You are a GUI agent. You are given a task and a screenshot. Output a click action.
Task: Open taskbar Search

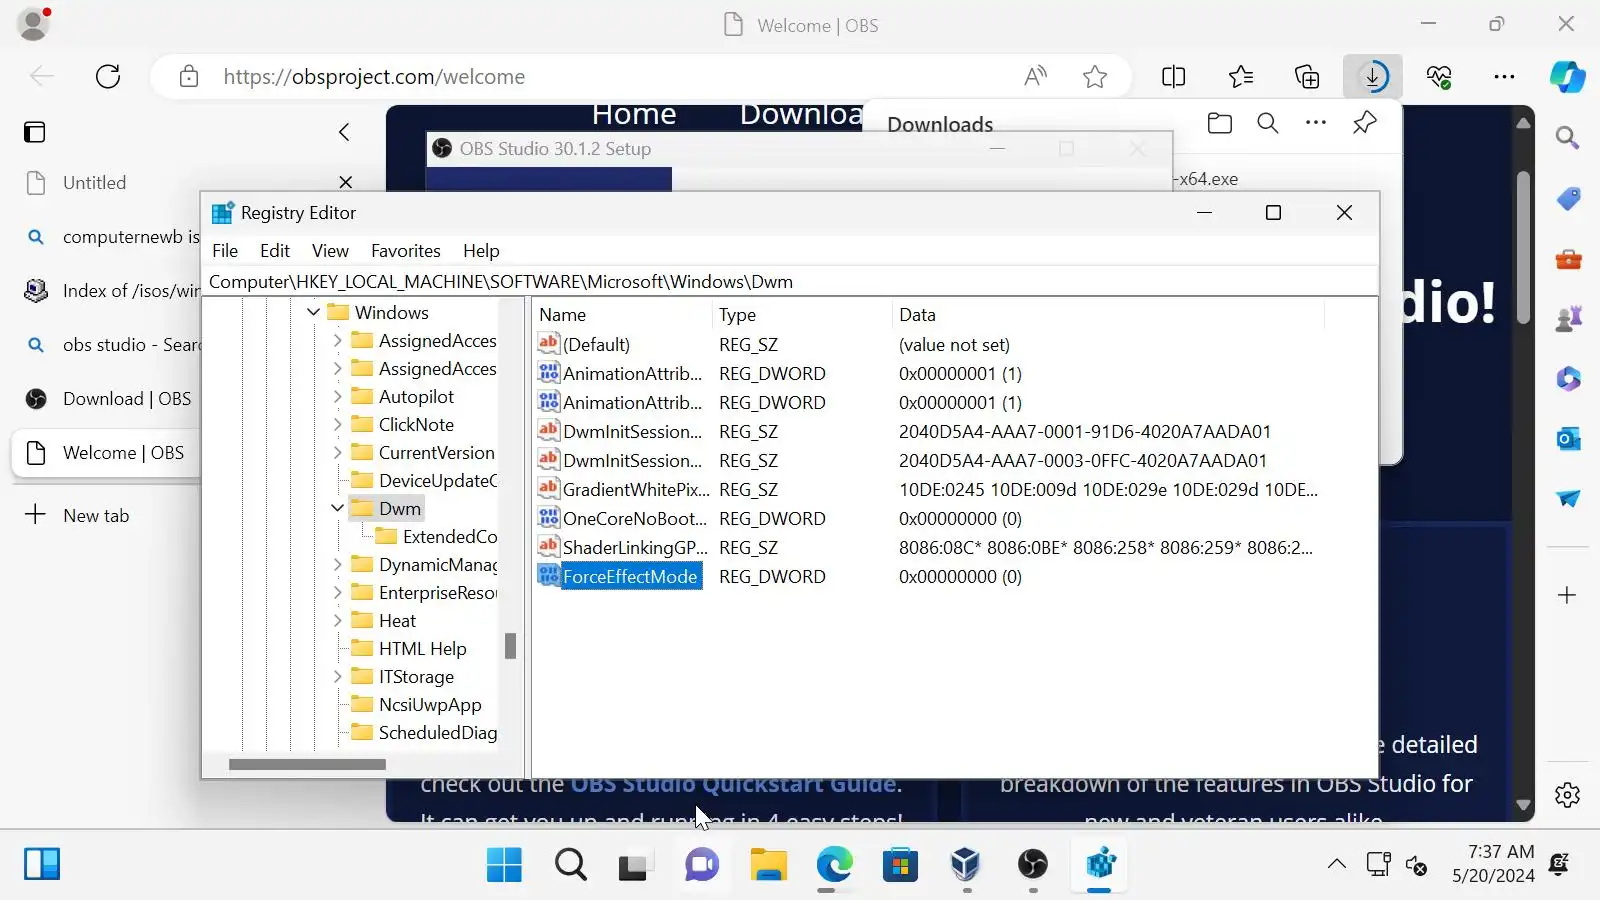(571, 864)
